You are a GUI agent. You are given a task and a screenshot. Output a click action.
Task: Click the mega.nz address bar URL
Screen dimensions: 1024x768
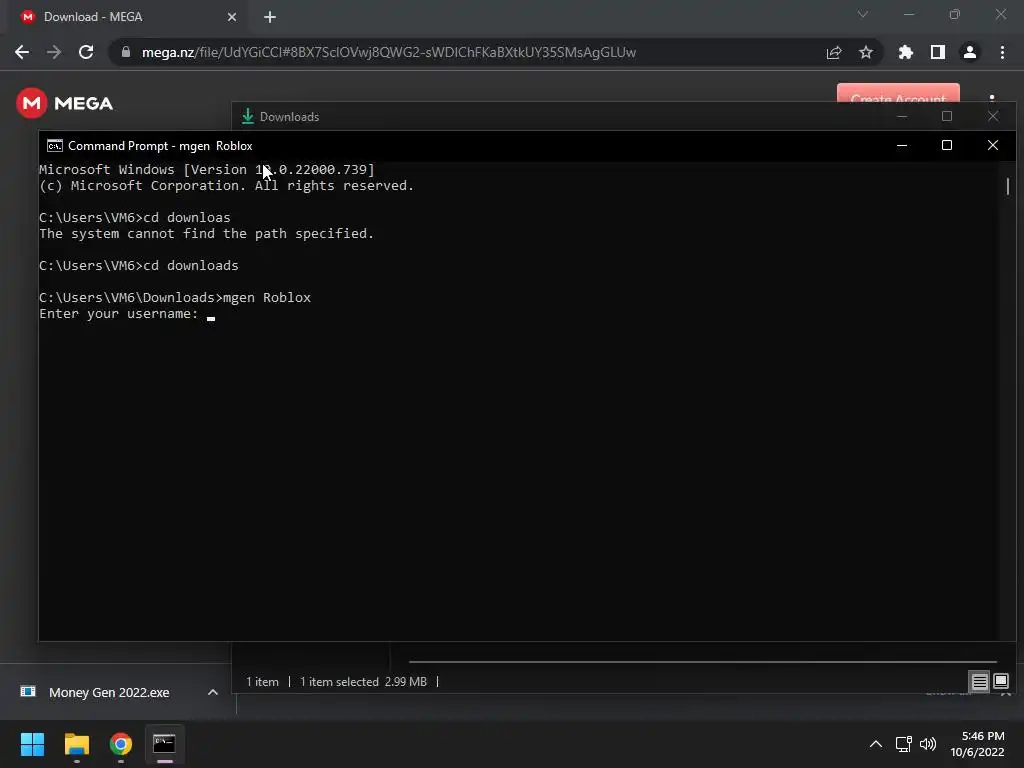point(389,52)
